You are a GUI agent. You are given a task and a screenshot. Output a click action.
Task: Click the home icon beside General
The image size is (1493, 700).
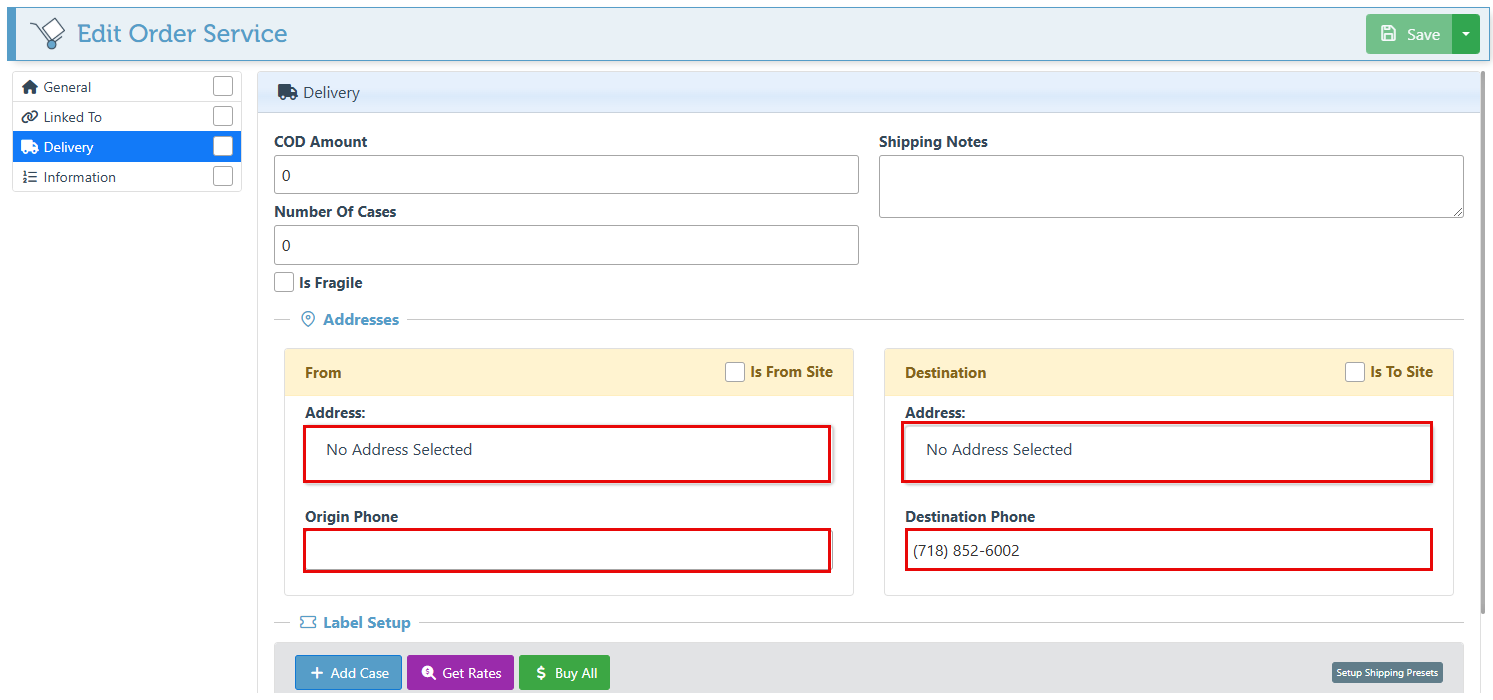tap(30, 87)
